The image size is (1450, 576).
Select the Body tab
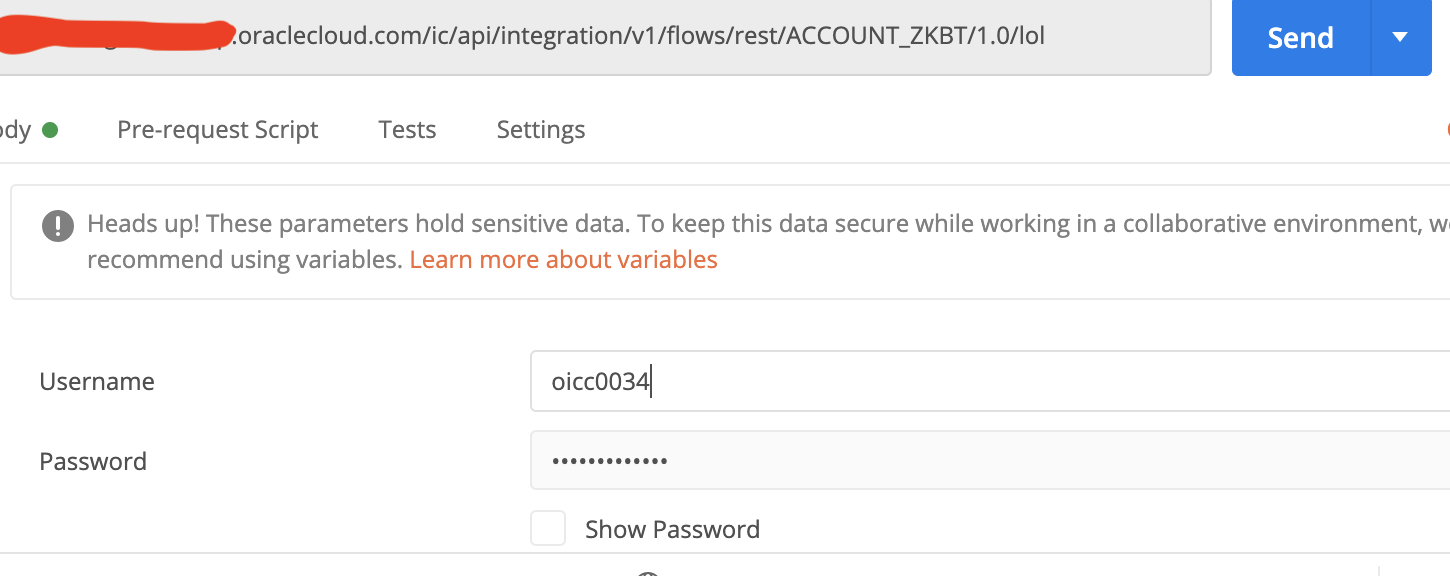pyautogui.click(x=14, y=130)
